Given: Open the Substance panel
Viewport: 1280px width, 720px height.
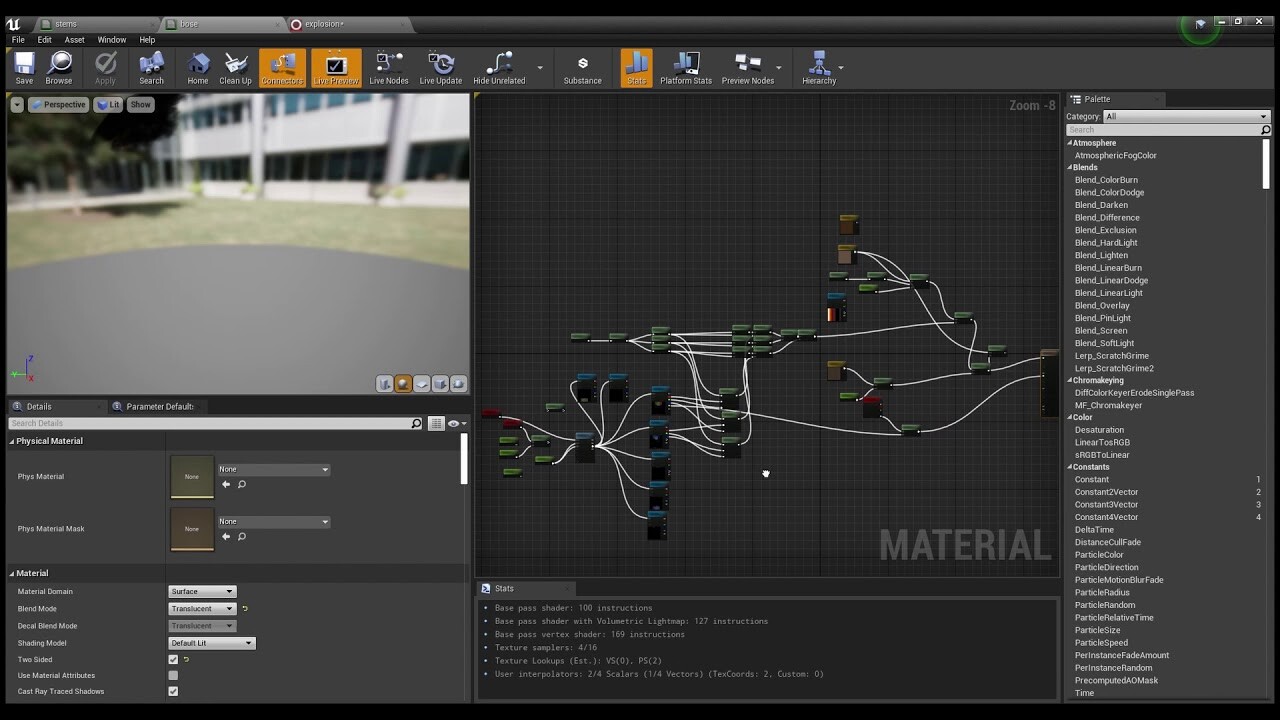Looking at the screenshot, I should click(582, 67).
